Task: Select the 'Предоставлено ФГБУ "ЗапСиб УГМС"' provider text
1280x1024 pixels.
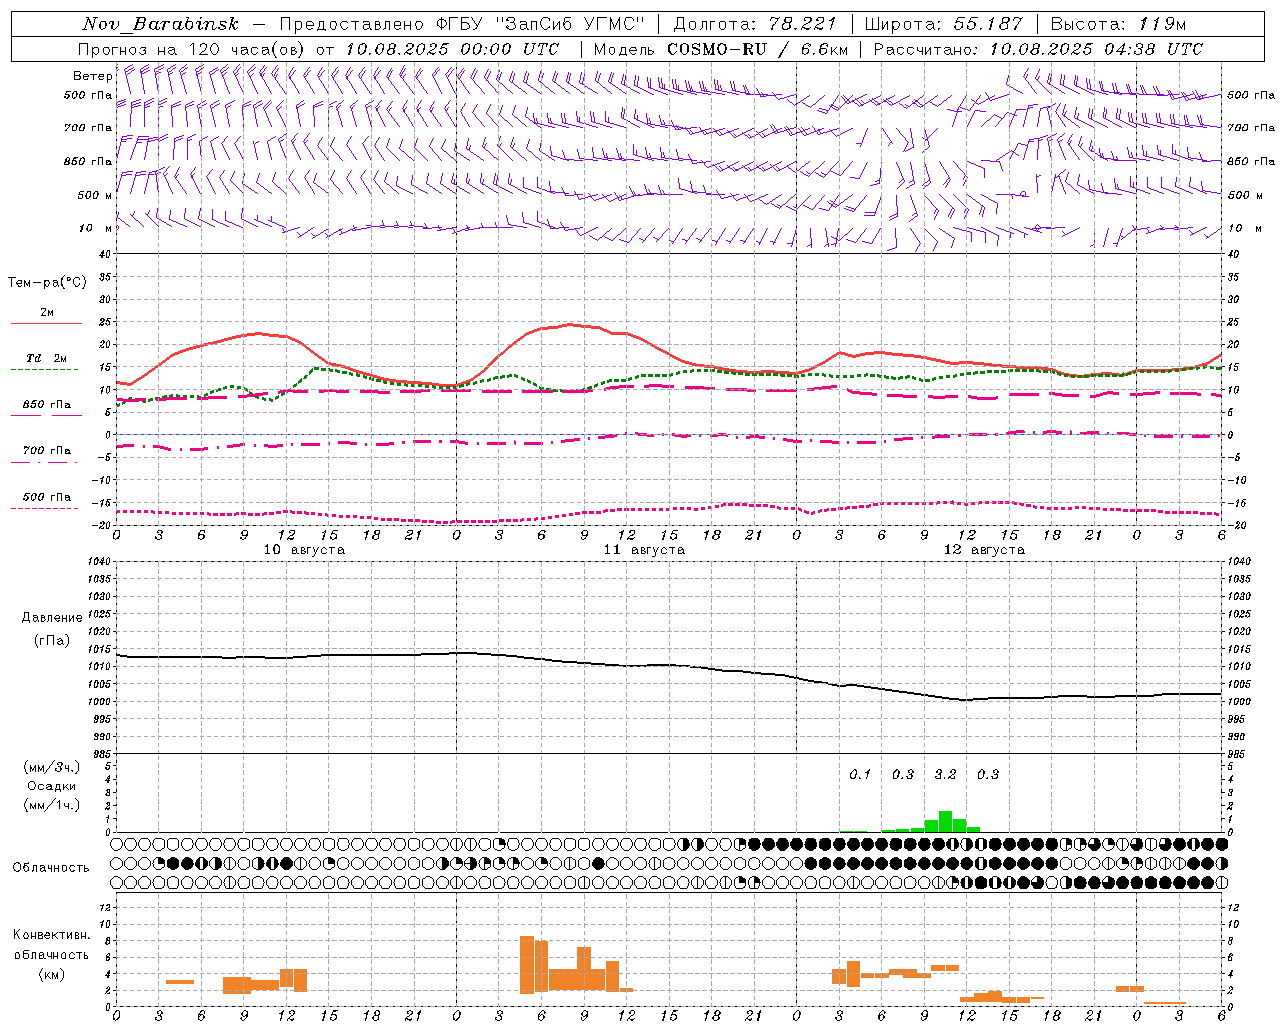Action: tap(462, 24)
